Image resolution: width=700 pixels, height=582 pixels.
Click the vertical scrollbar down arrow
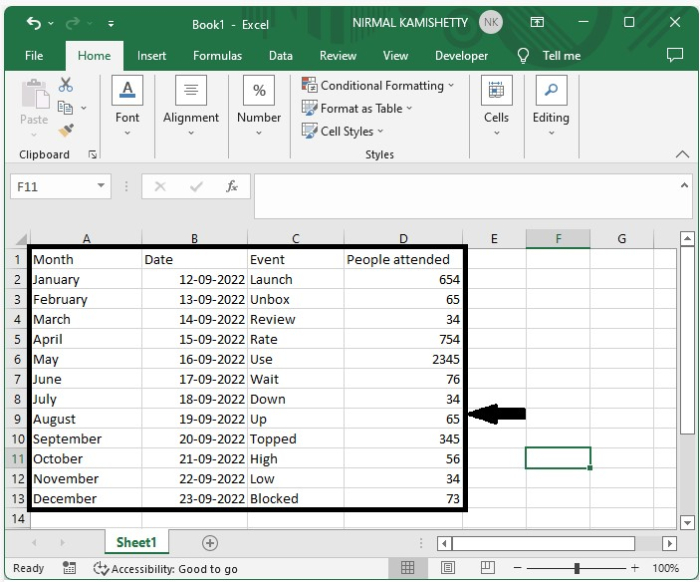[x=687, y=522]
